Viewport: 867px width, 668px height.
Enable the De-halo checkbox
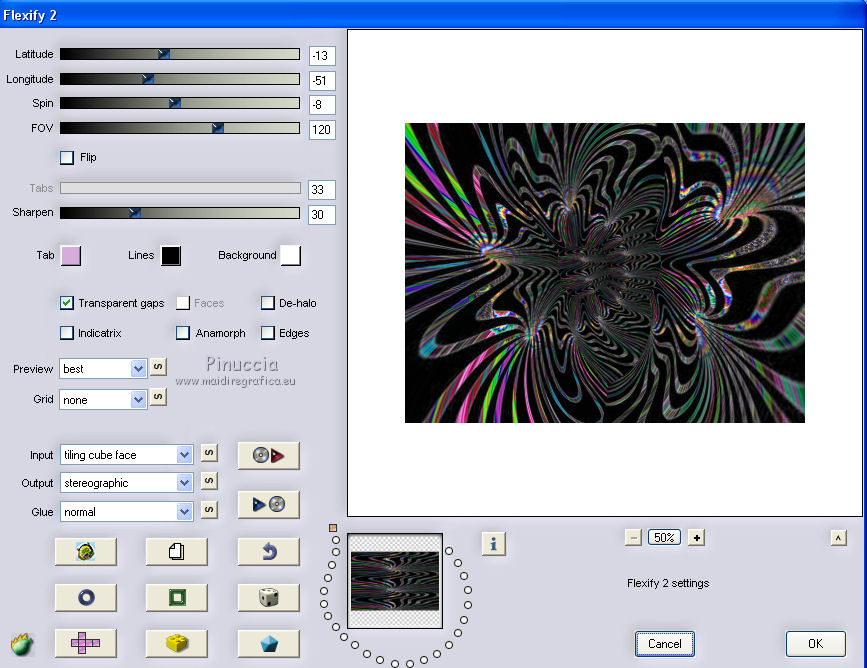click(x=268, y=303)
